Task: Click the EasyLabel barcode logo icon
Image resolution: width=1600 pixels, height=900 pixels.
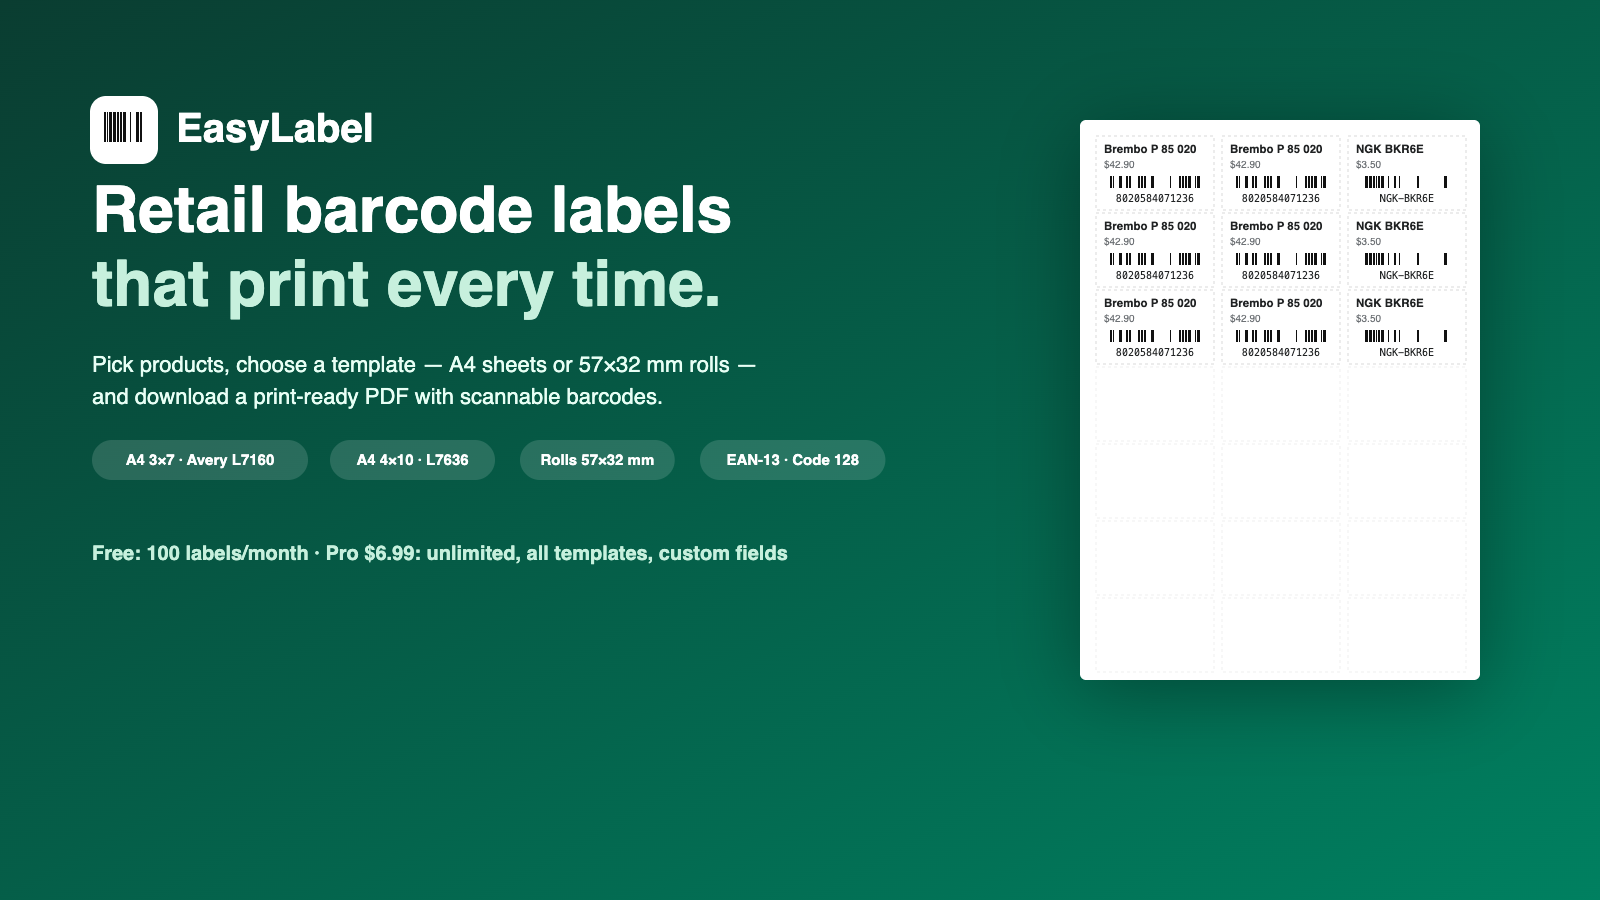Action: click(x=124, y=130)
